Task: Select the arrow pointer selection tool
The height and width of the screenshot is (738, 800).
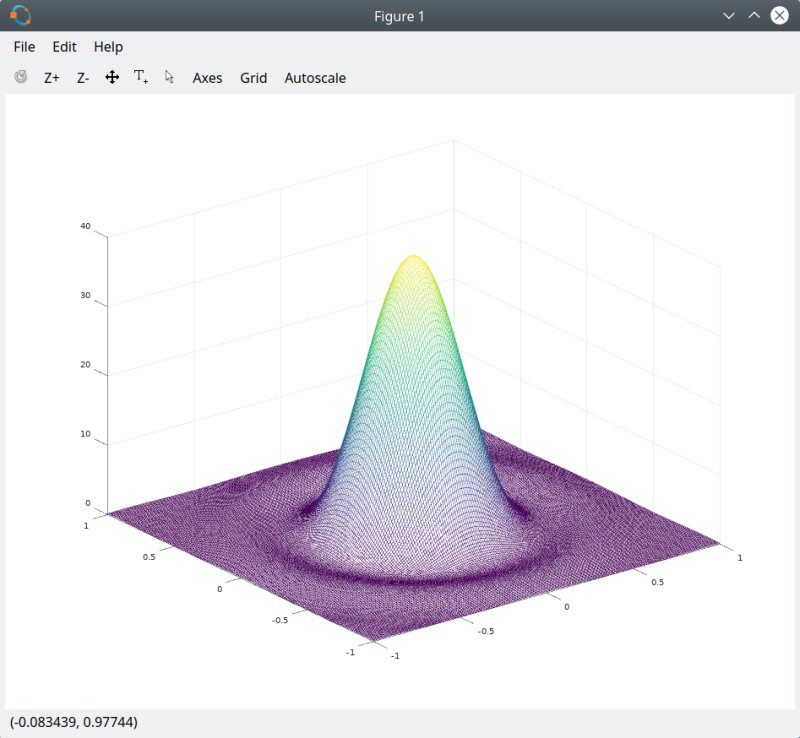Action: coord(169,77)
